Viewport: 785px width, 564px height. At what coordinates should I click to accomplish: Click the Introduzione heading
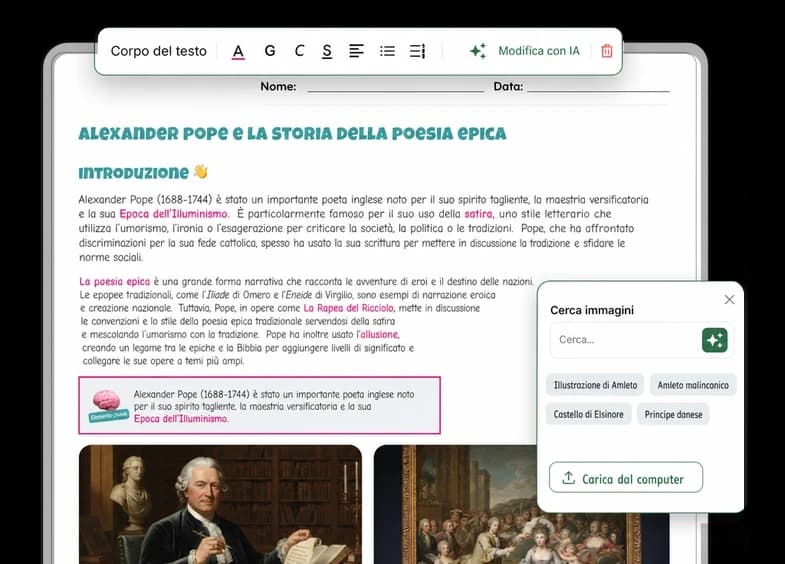pyautogui.click(x=133, y=173)
